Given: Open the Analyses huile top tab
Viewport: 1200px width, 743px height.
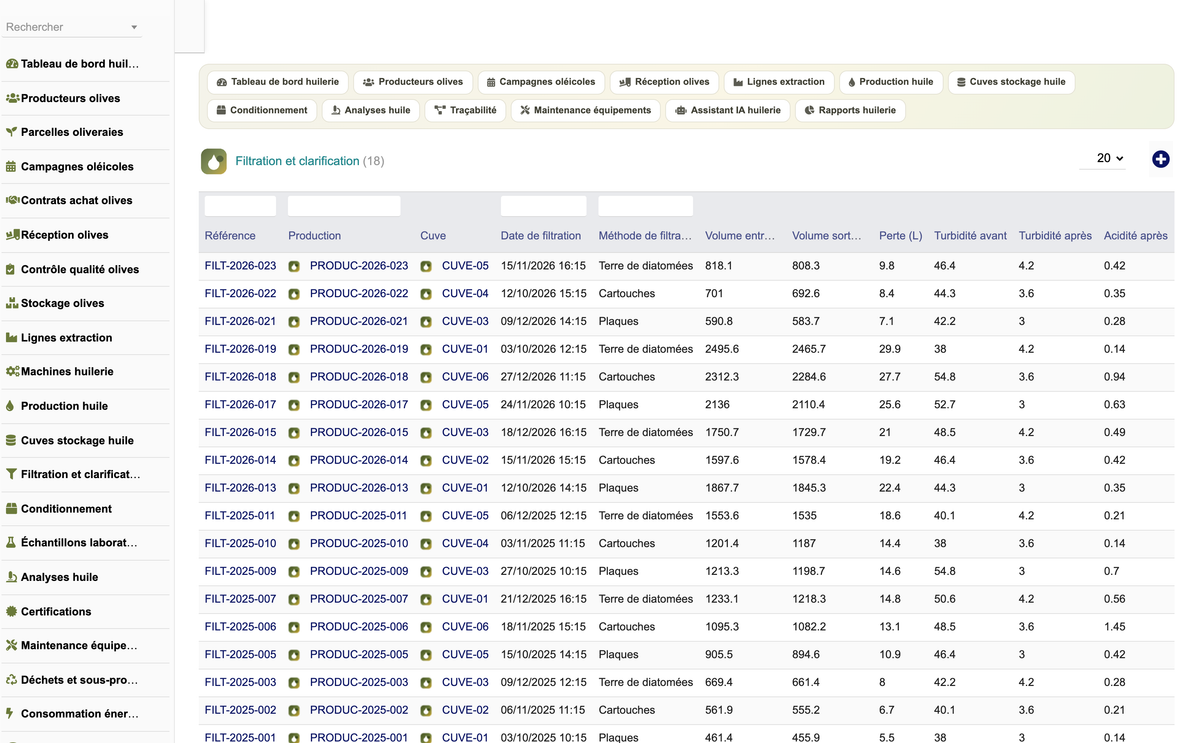Looking at the screenshot, I should coord(371,110).
